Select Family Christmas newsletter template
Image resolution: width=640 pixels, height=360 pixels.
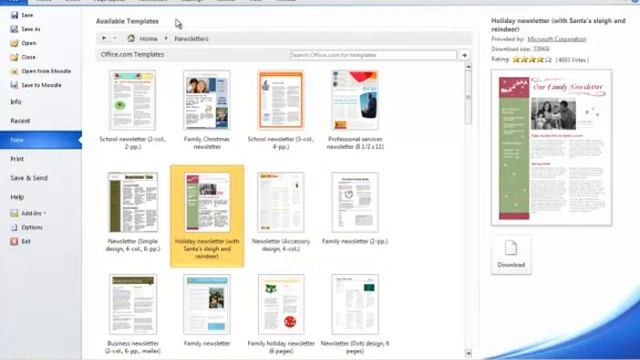[x=207, y=110]
